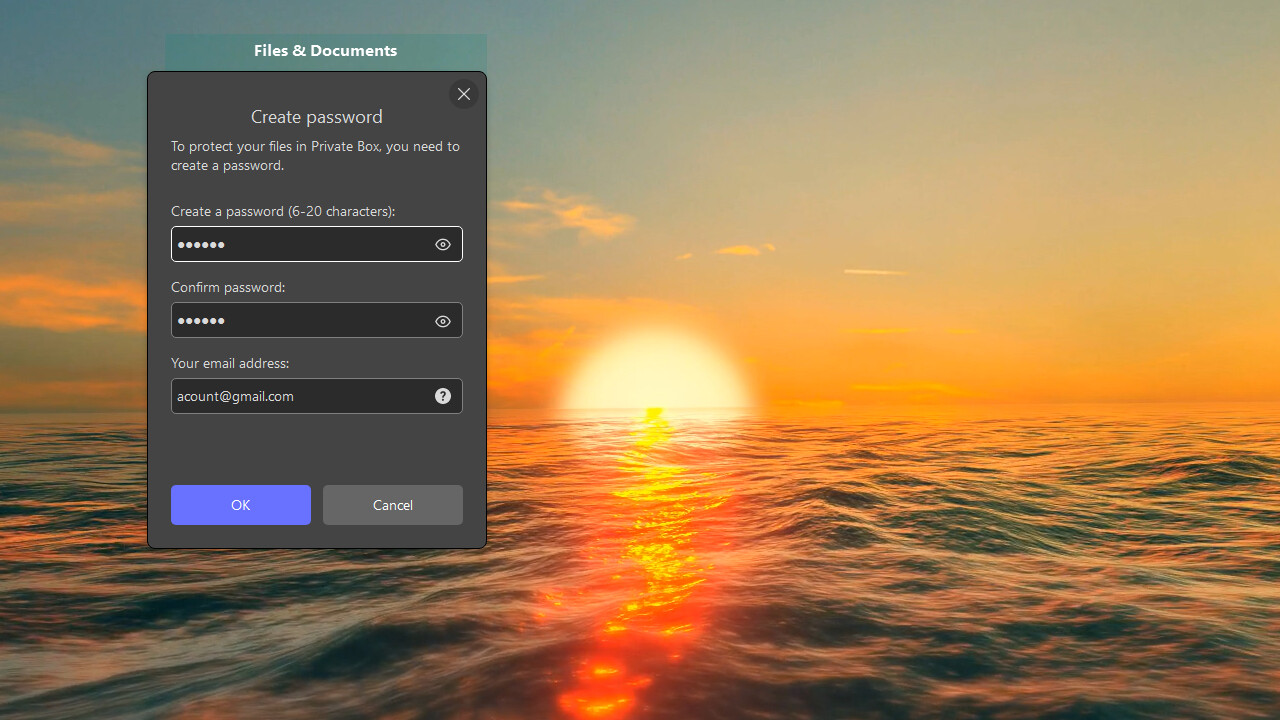This screenshot has width=1280, height=720.
Task: Click the circular help badge for email address
Action: click(x=442, y=395)
